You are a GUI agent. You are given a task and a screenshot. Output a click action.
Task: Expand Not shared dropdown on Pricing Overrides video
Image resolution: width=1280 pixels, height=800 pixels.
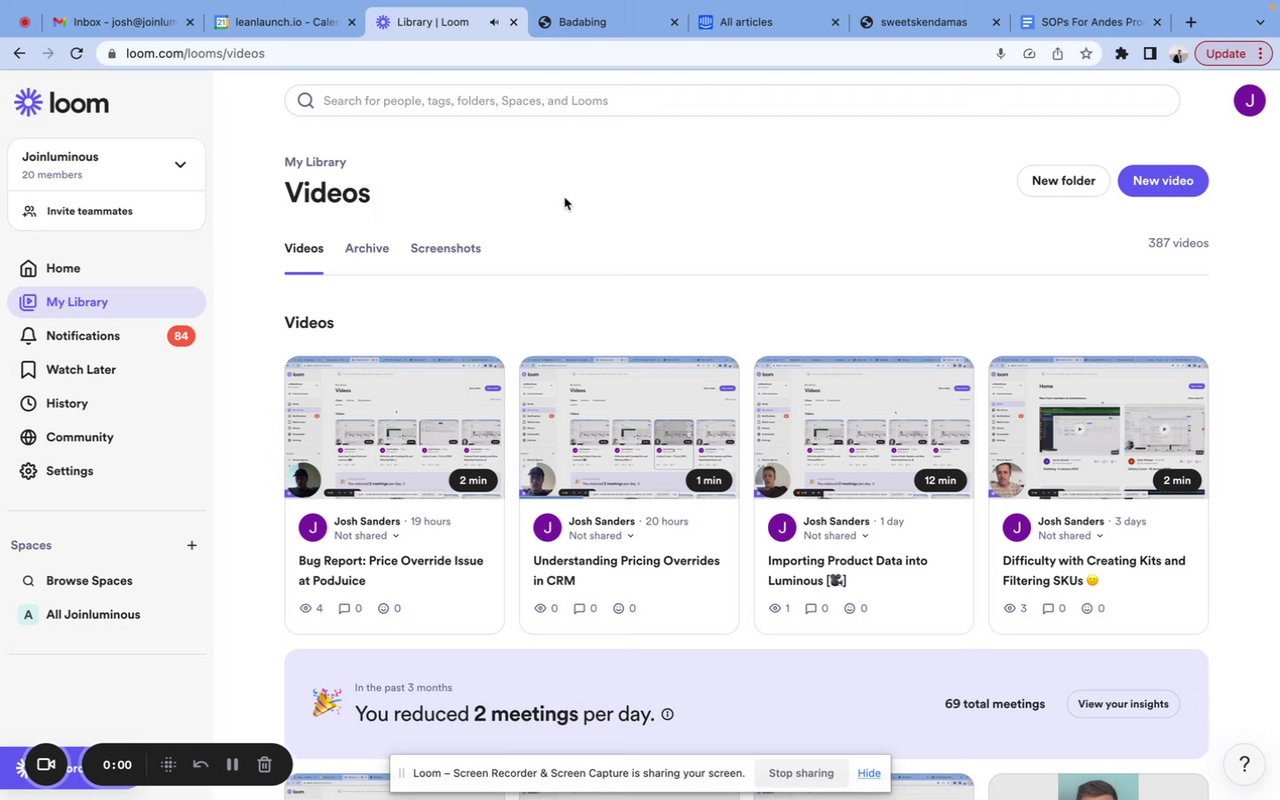[x=601, y=536]
